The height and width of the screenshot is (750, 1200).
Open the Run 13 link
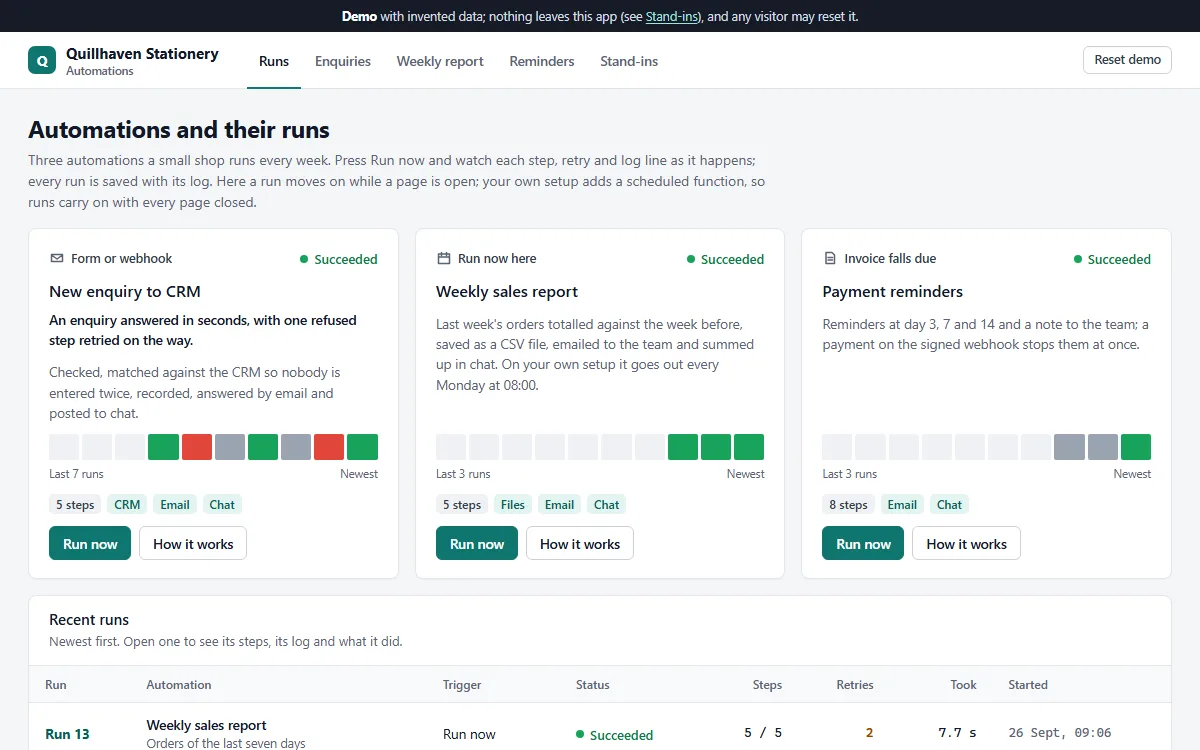coord(67,734)
